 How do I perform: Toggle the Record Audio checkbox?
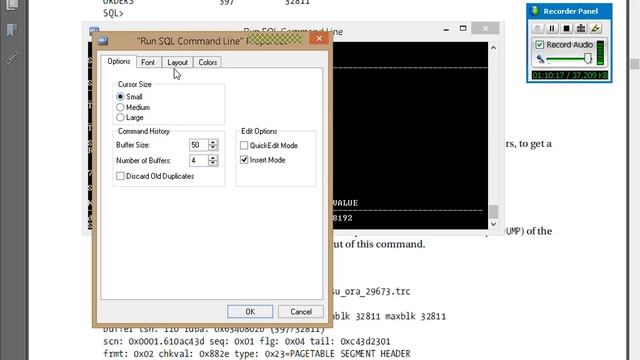coord(539,44)
